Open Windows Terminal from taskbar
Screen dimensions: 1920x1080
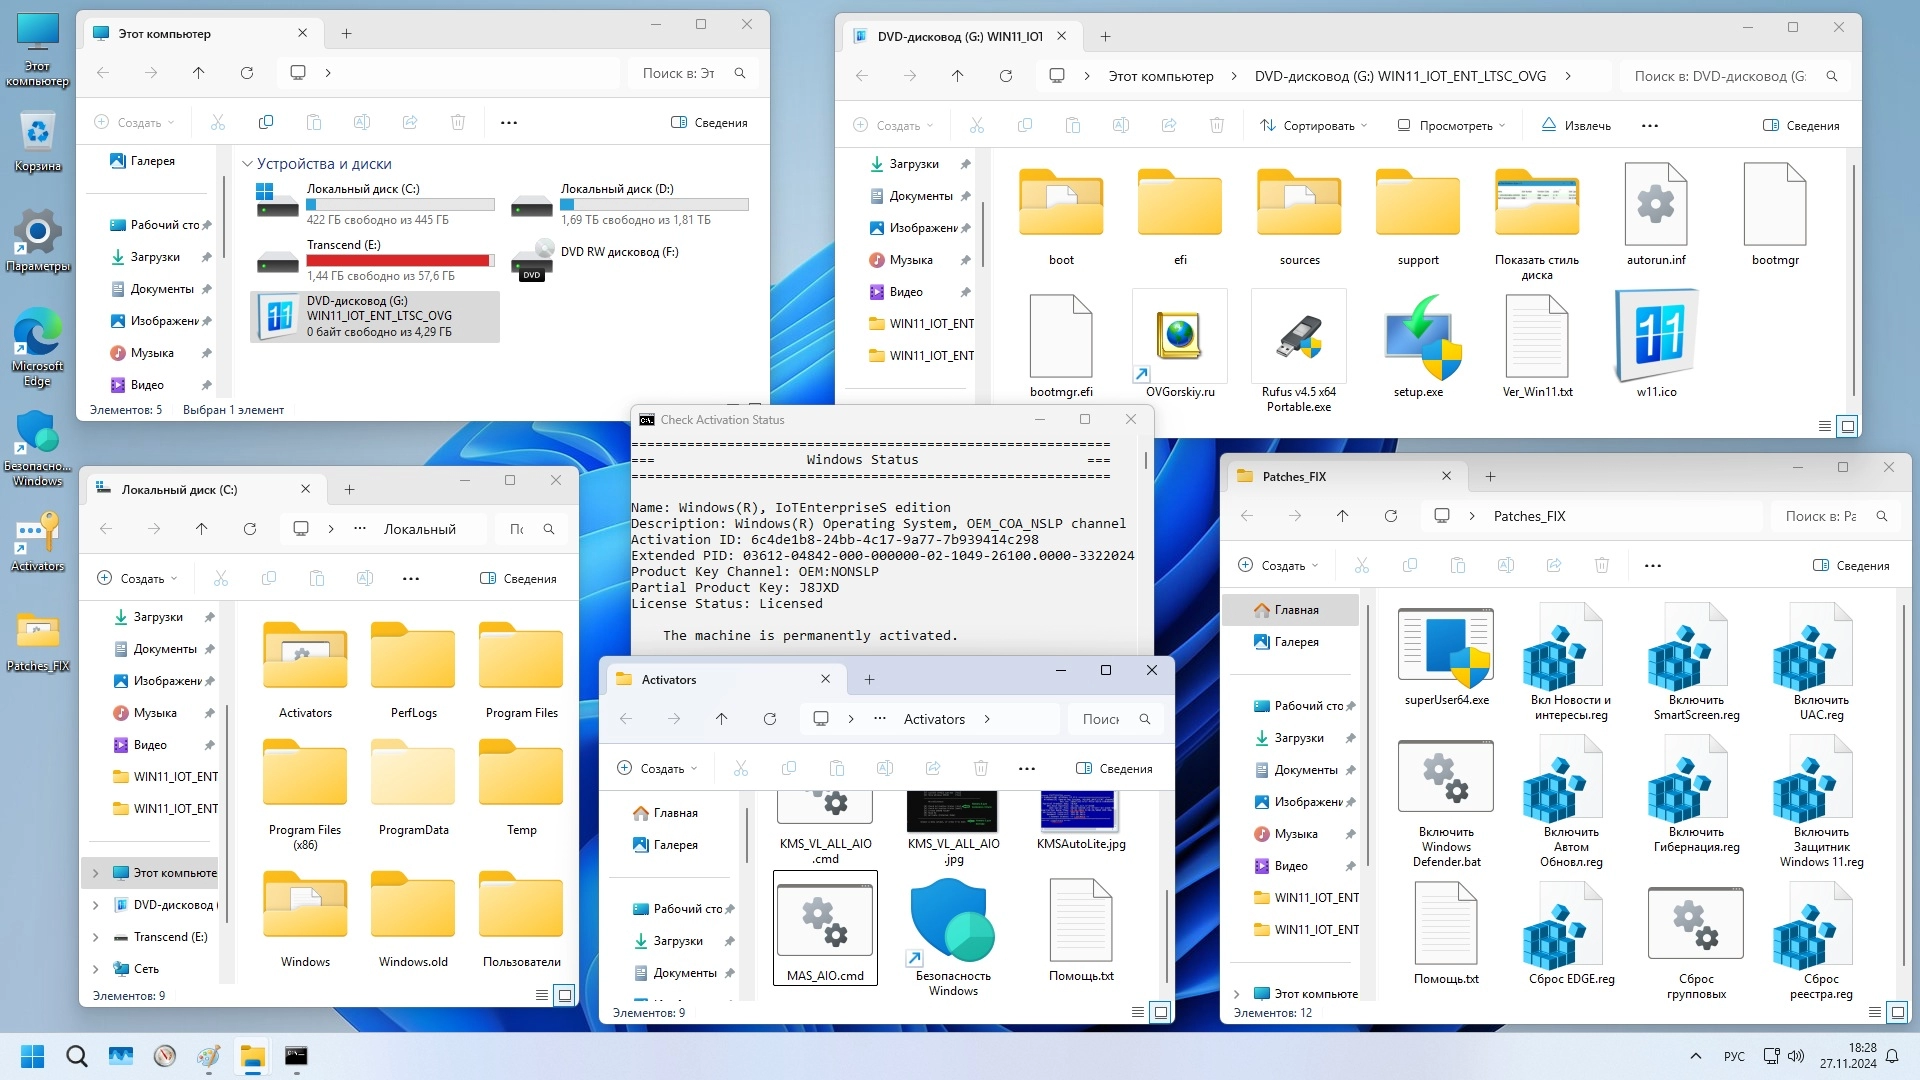tap(296, 1056)
